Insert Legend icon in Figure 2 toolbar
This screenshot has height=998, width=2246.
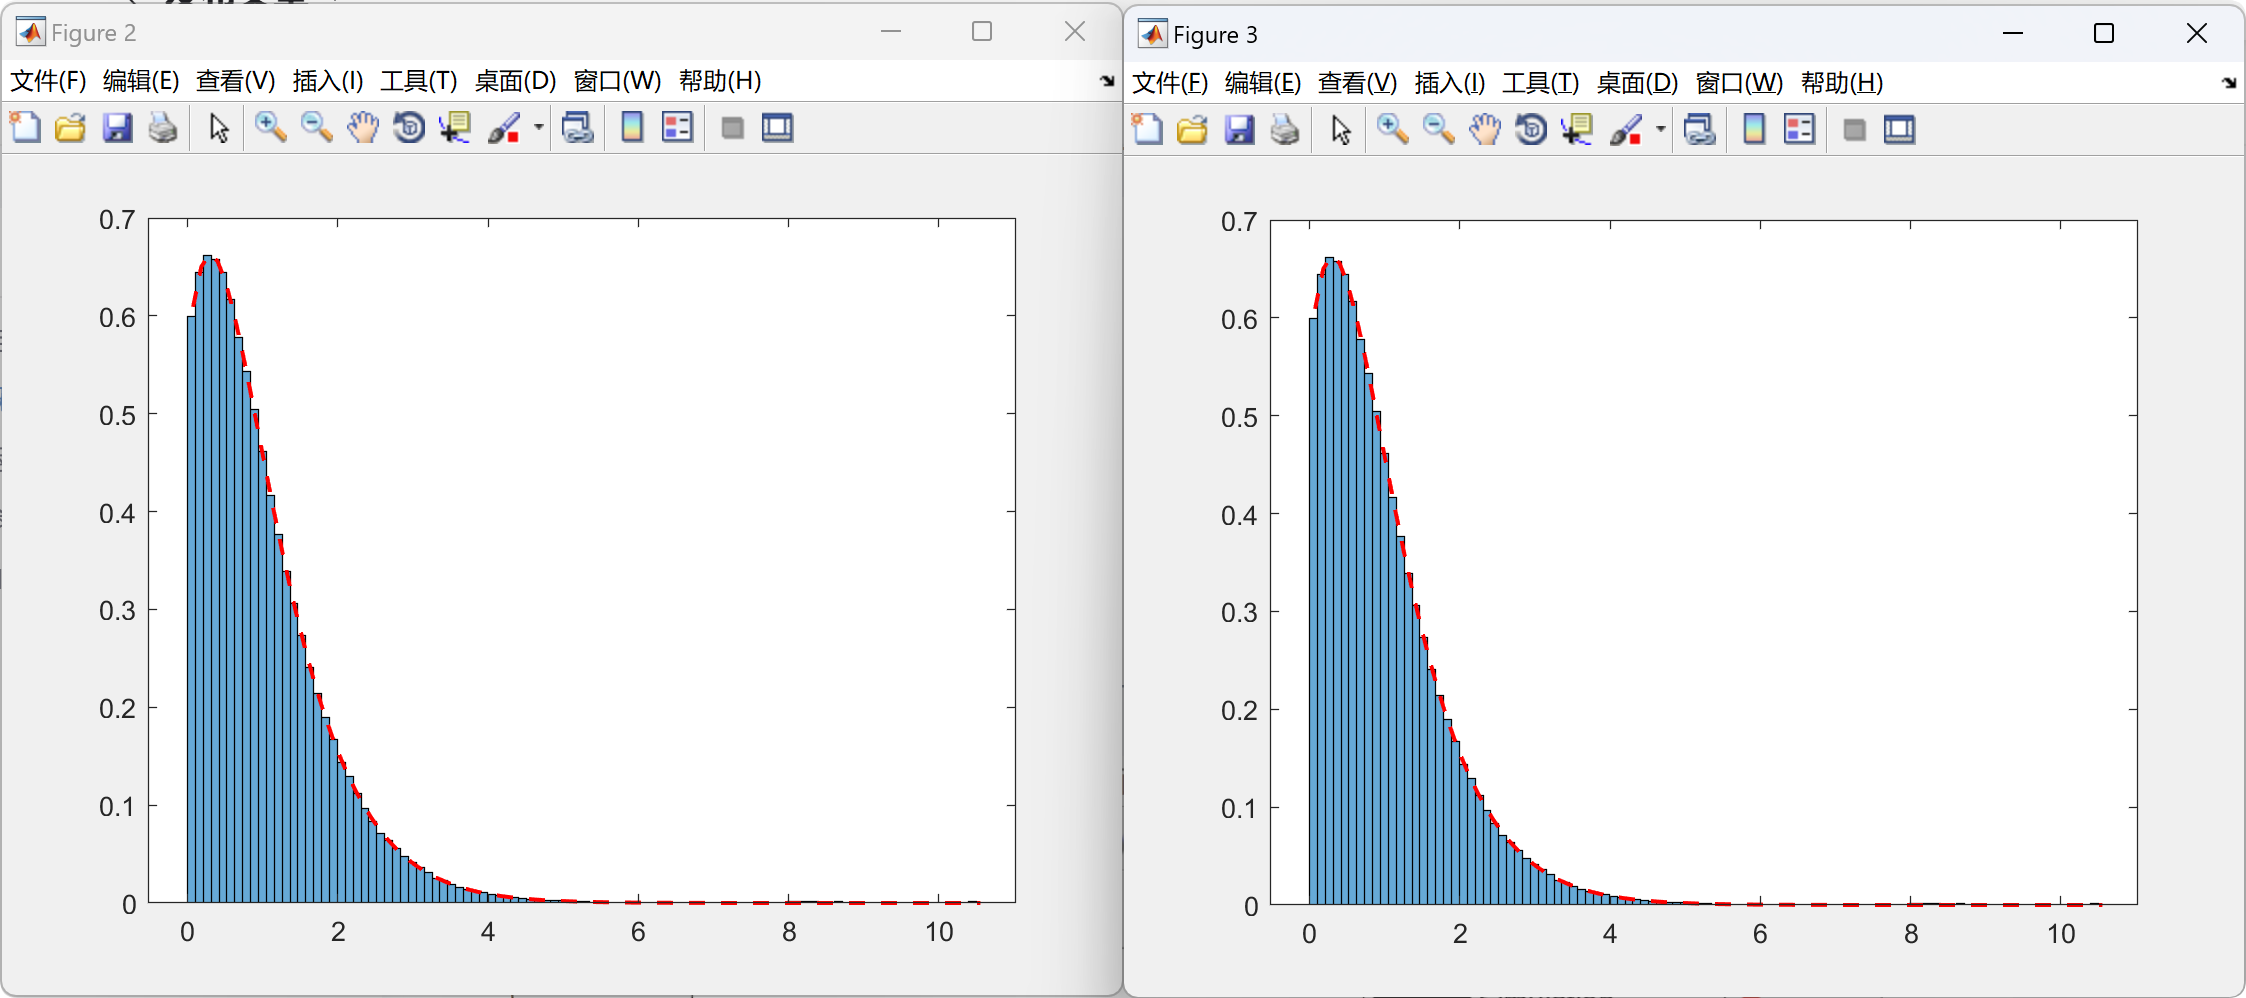(678, 128)
